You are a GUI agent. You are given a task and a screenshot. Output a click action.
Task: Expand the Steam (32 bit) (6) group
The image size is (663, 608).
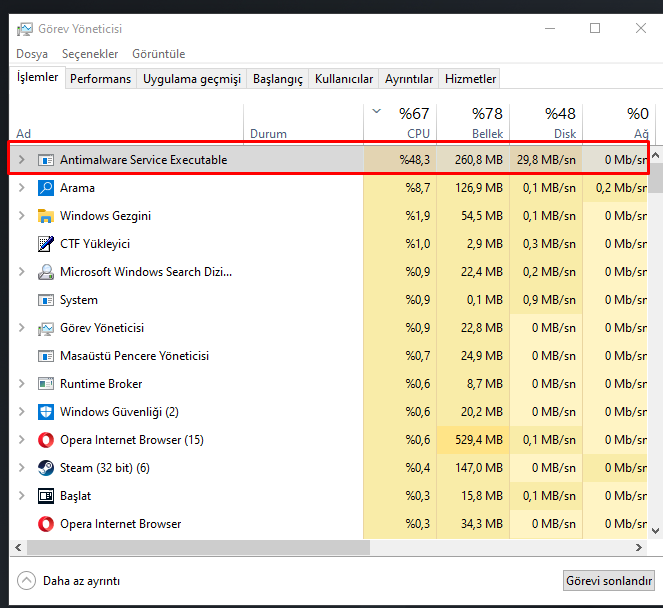22,468
